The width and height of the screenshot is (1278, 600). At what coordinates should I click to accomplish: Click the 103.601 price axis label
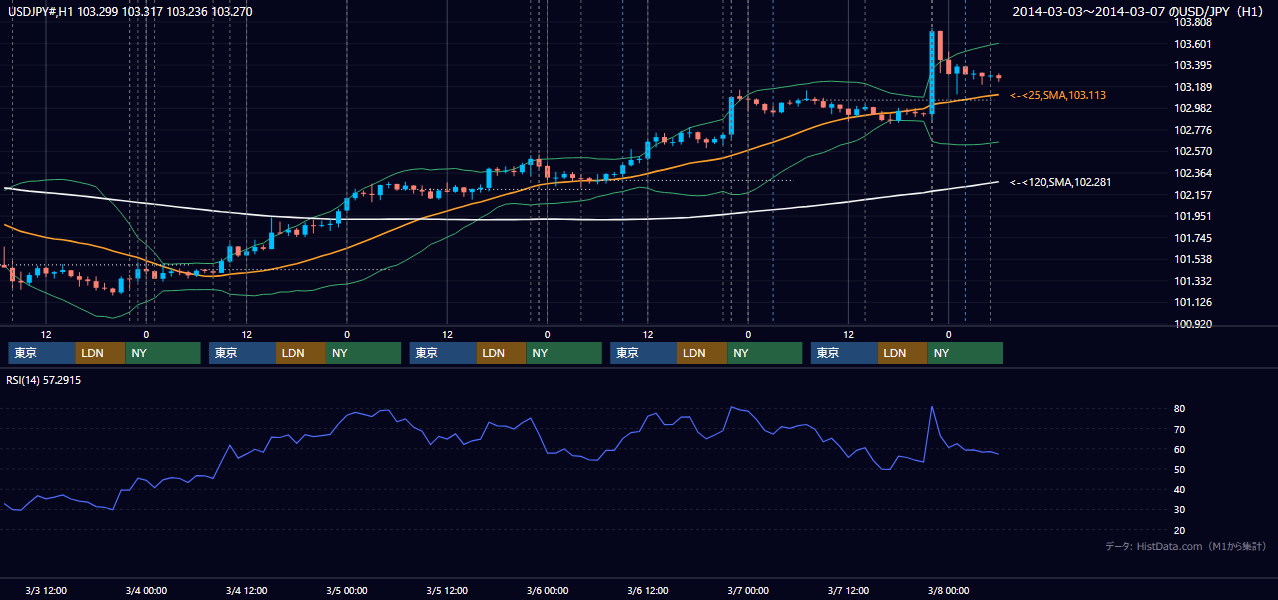pyautogui.click(x=1192, y=44)
